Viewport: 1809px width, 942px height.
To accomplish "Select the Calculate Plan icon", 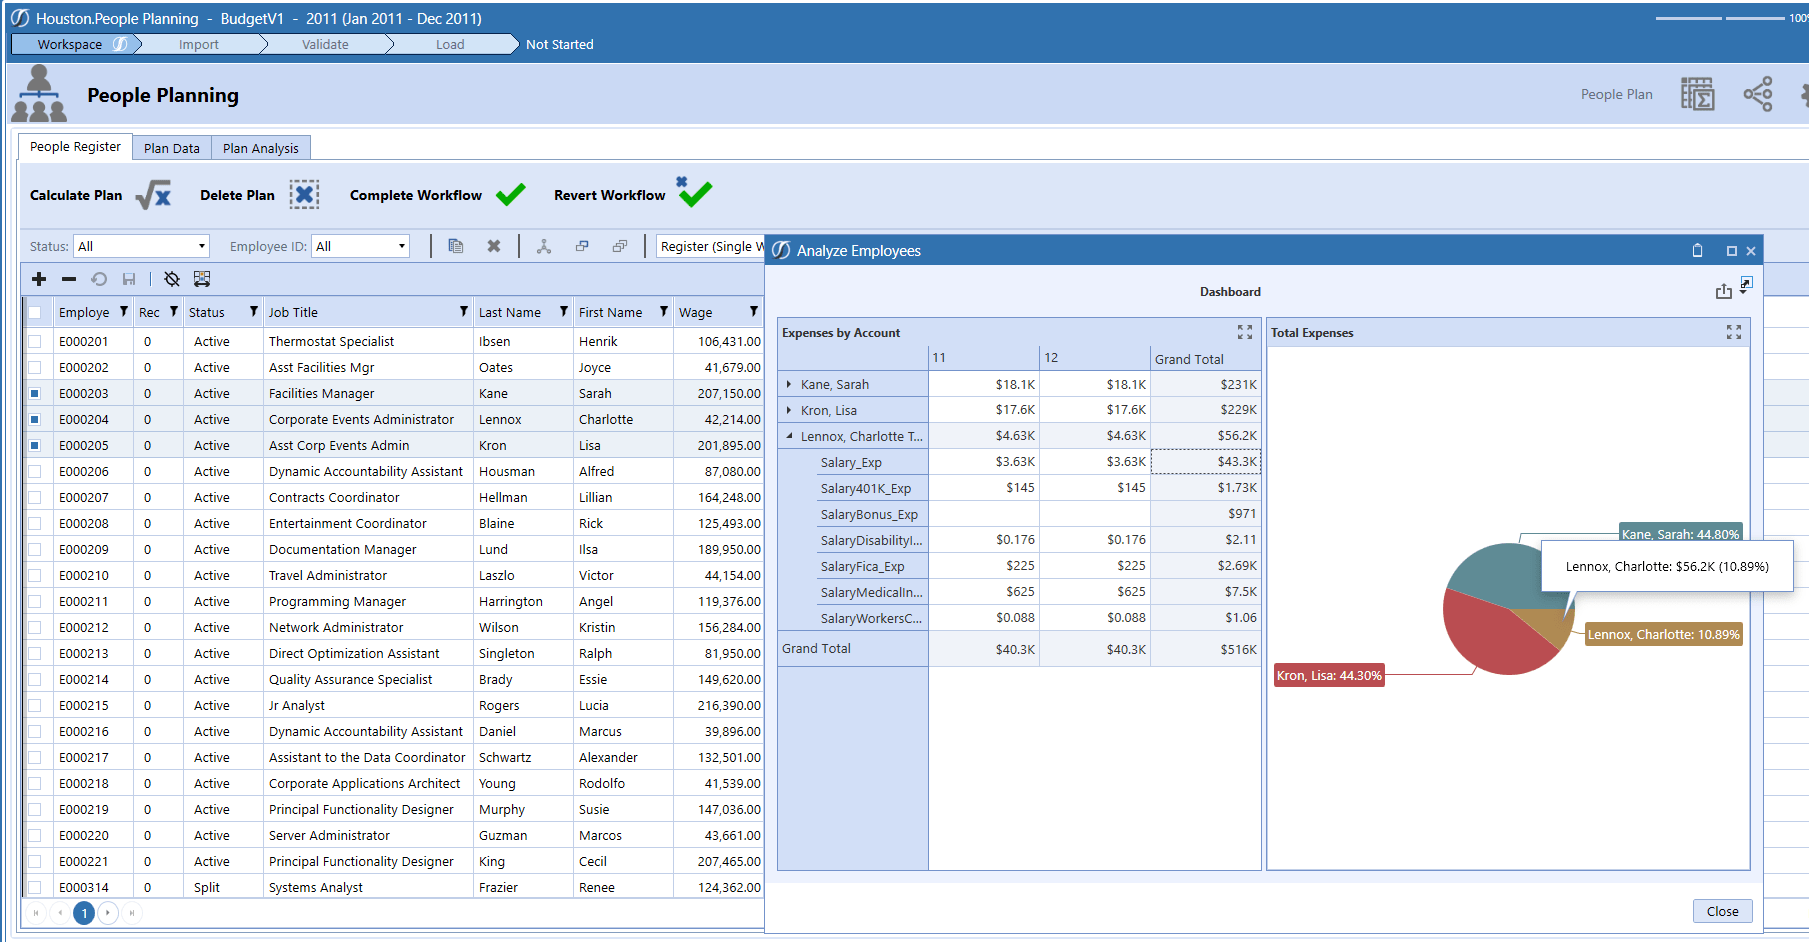I will click(152, 195).
